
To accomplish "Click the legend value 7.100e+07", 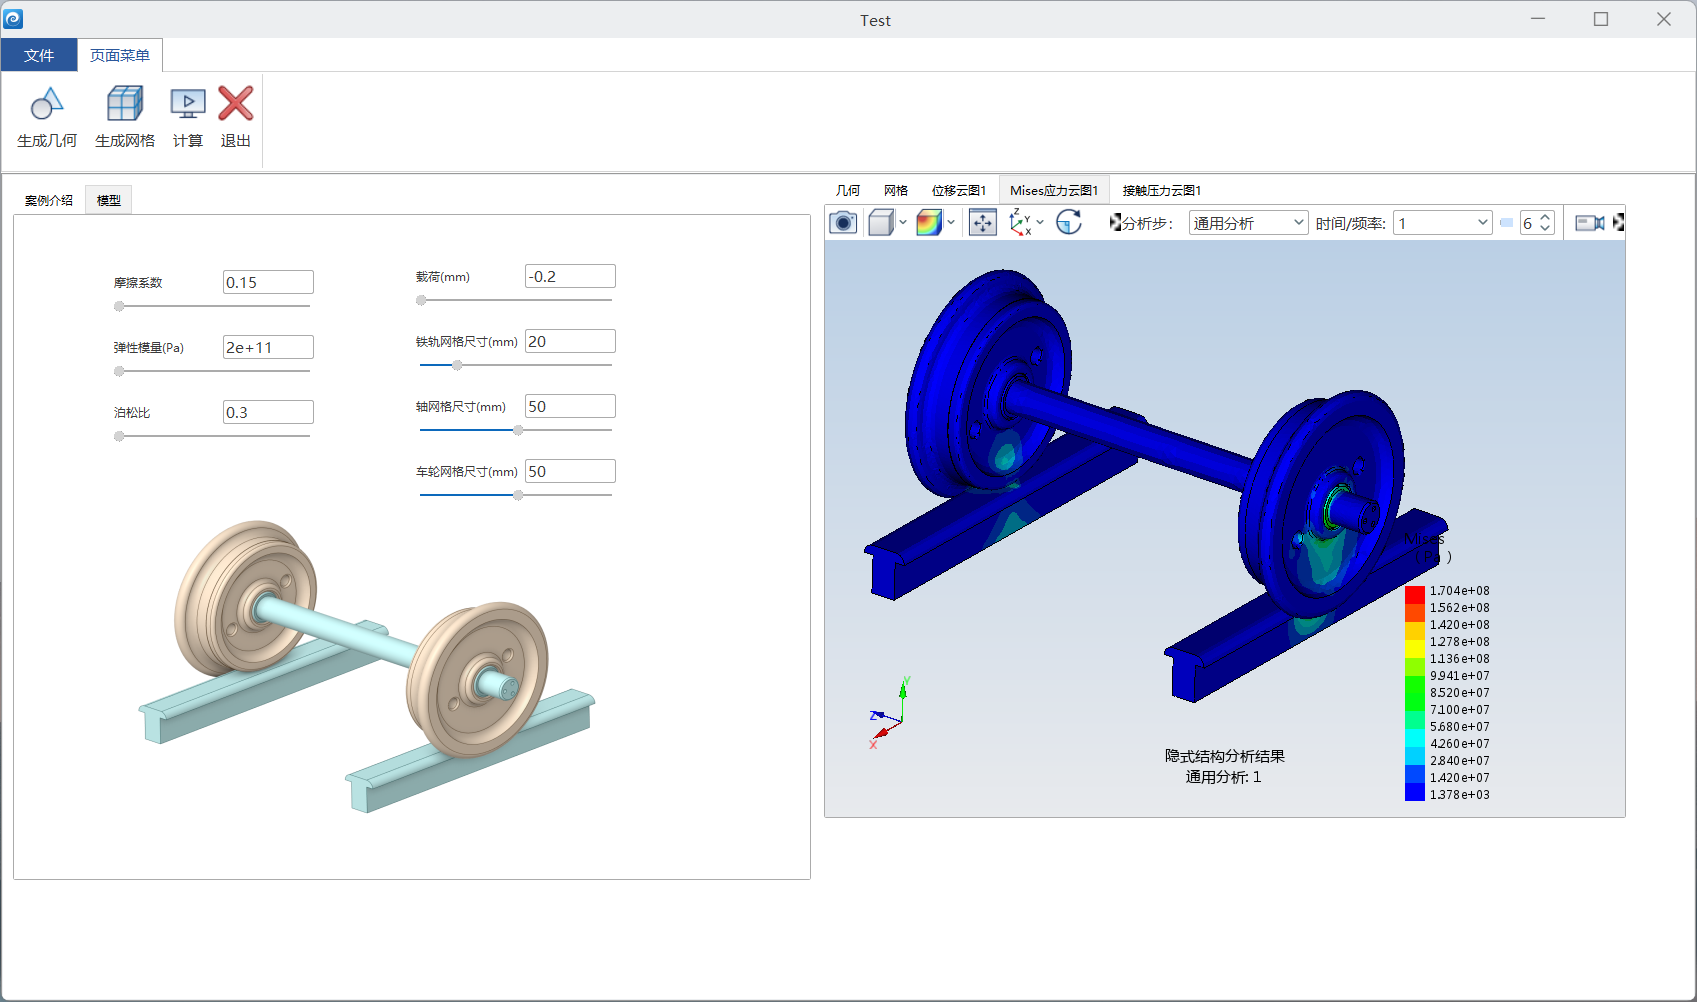I will [1459, 710].
